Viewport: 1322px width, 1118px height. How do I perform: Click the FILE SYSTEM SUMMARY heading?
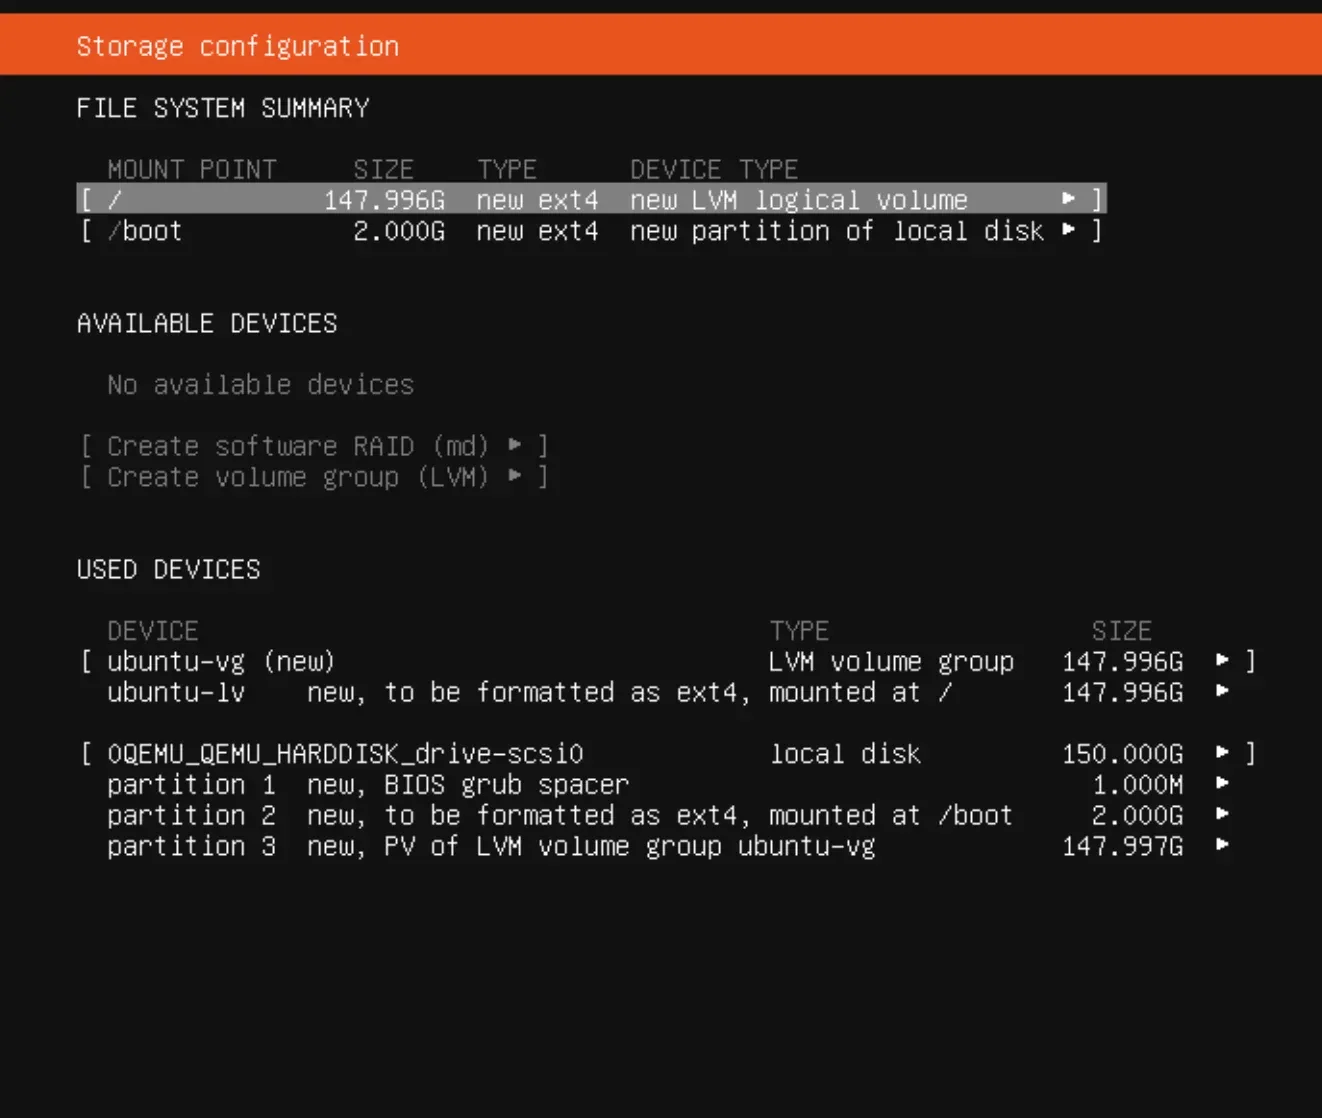click(222, 107)
